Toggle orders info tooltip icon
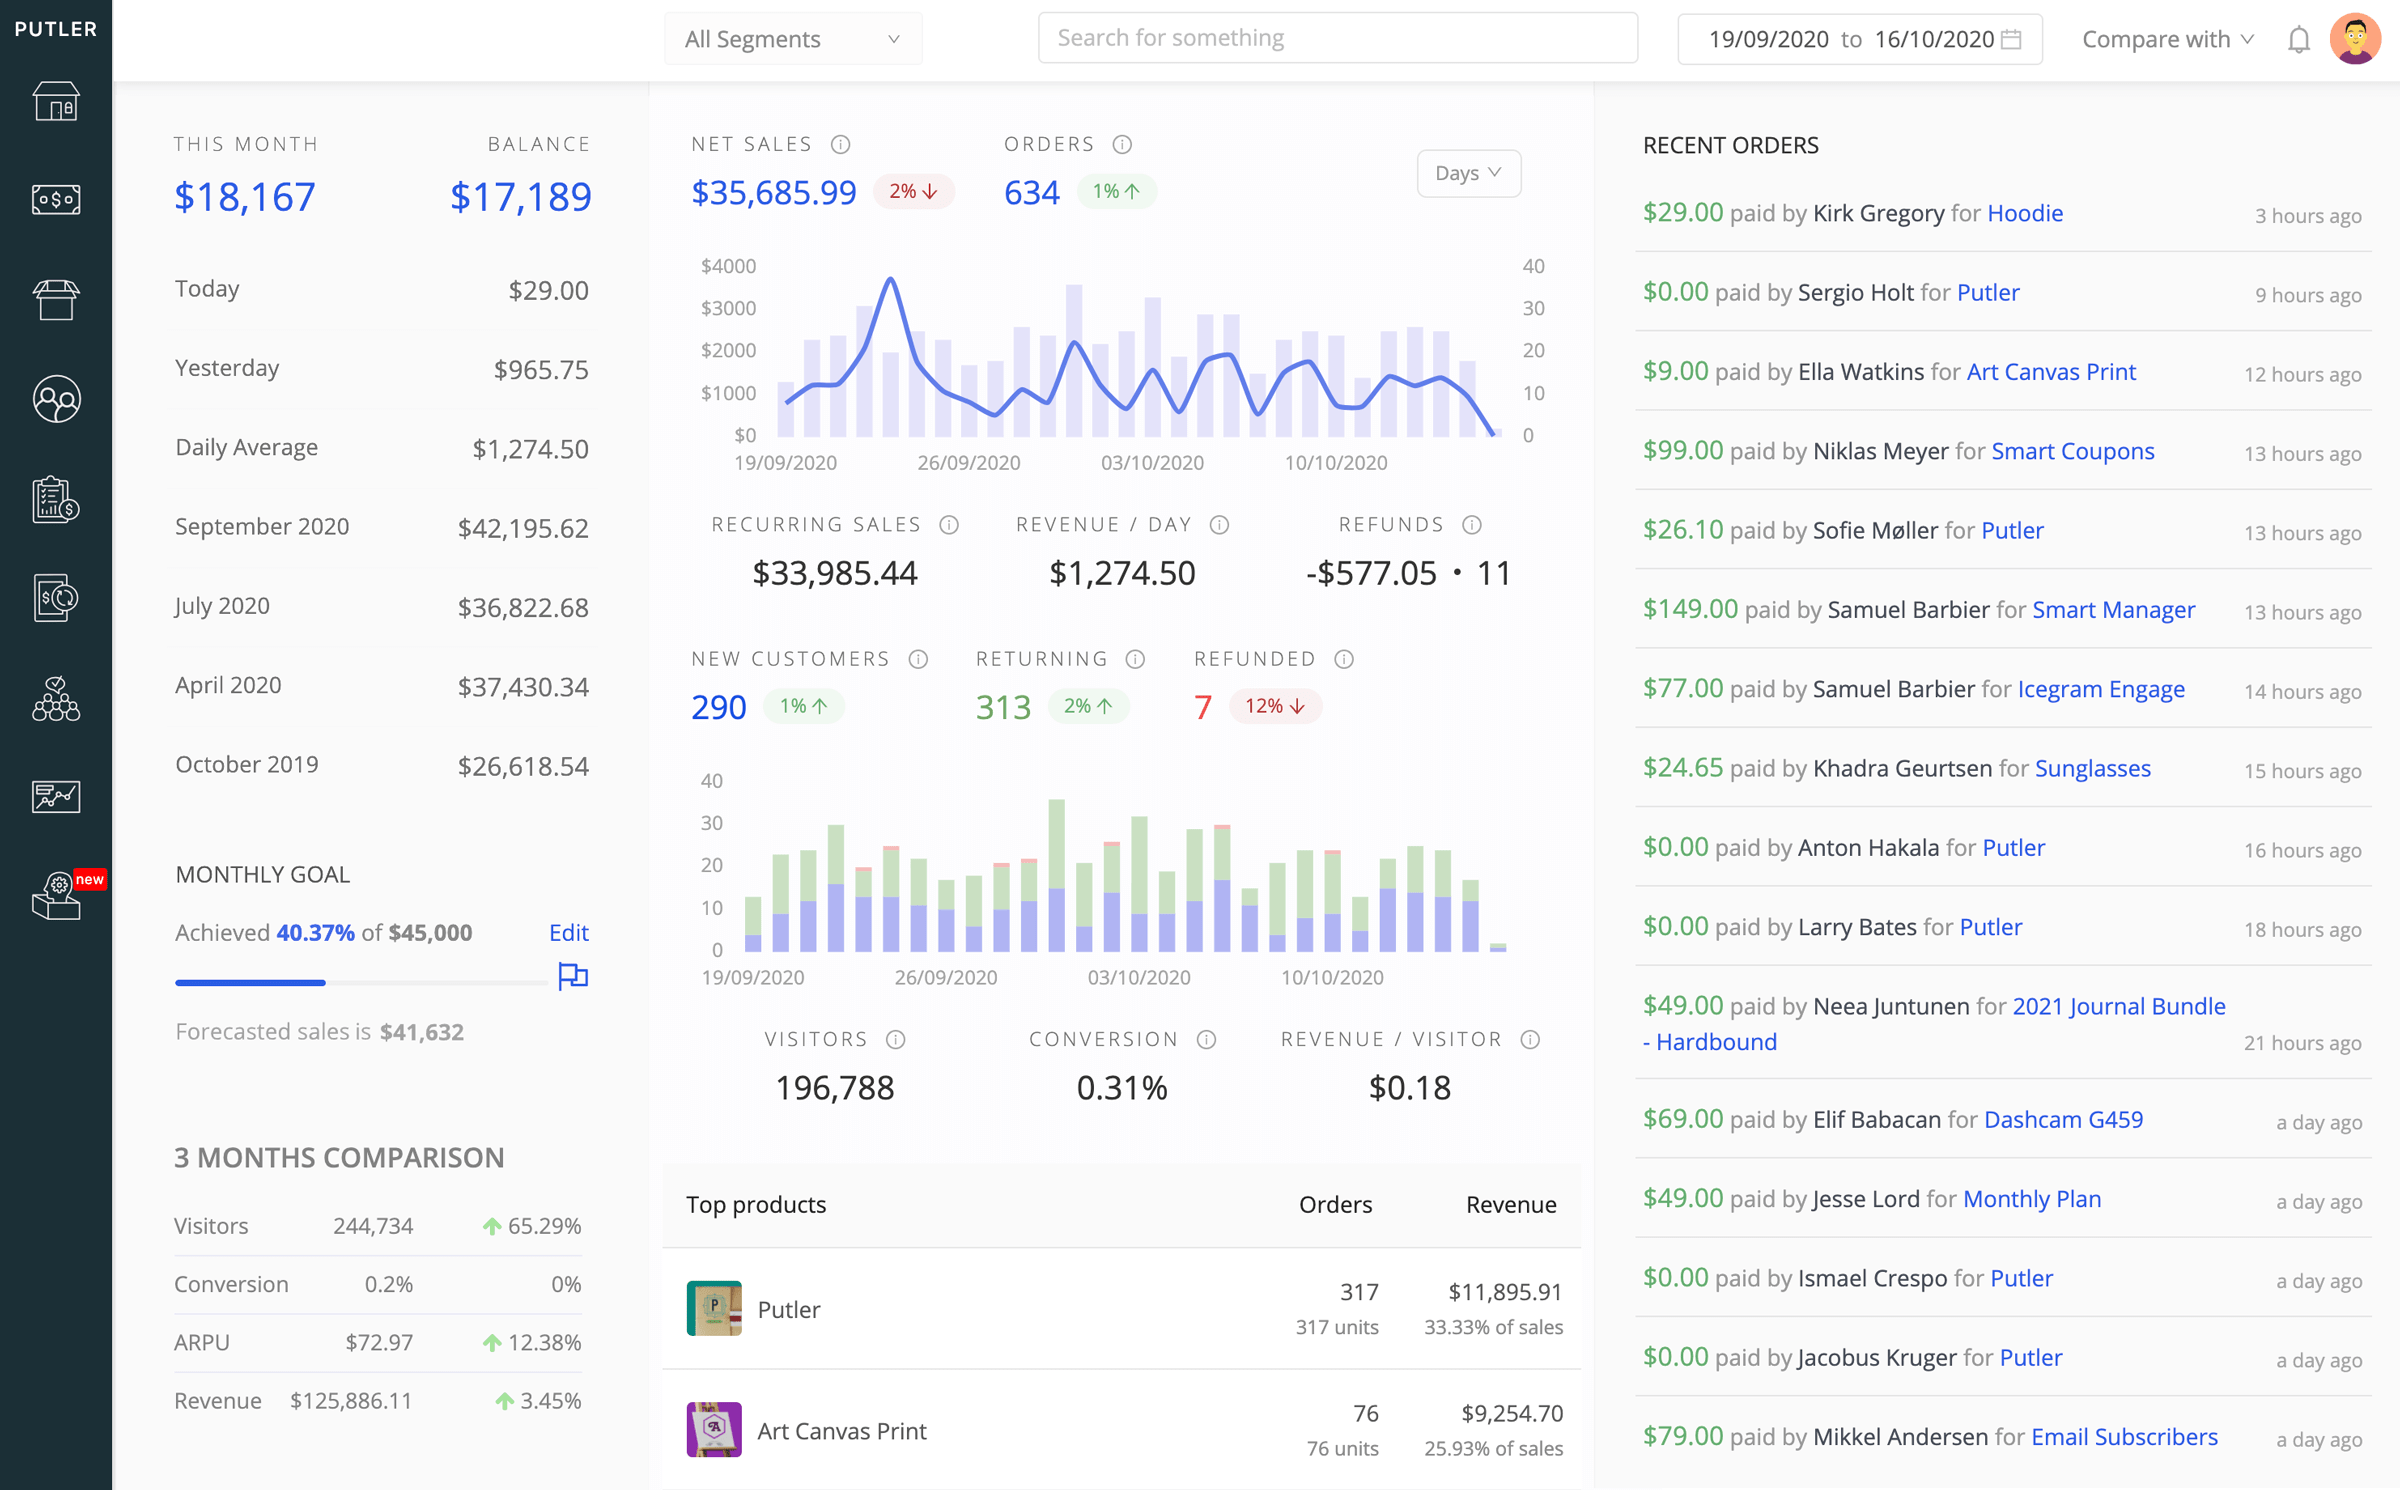Screen dimensions: 2400x1490 pos(1121,144)
